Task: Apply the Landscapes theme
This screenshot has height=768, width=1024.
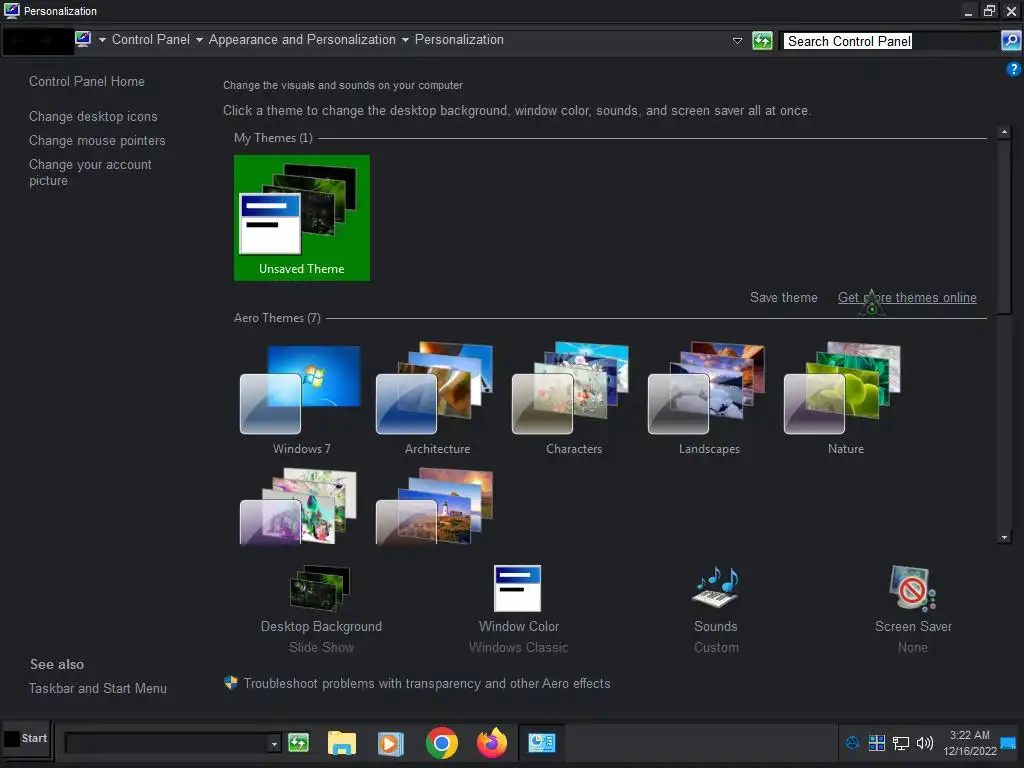Action: (x=709, y=398)
